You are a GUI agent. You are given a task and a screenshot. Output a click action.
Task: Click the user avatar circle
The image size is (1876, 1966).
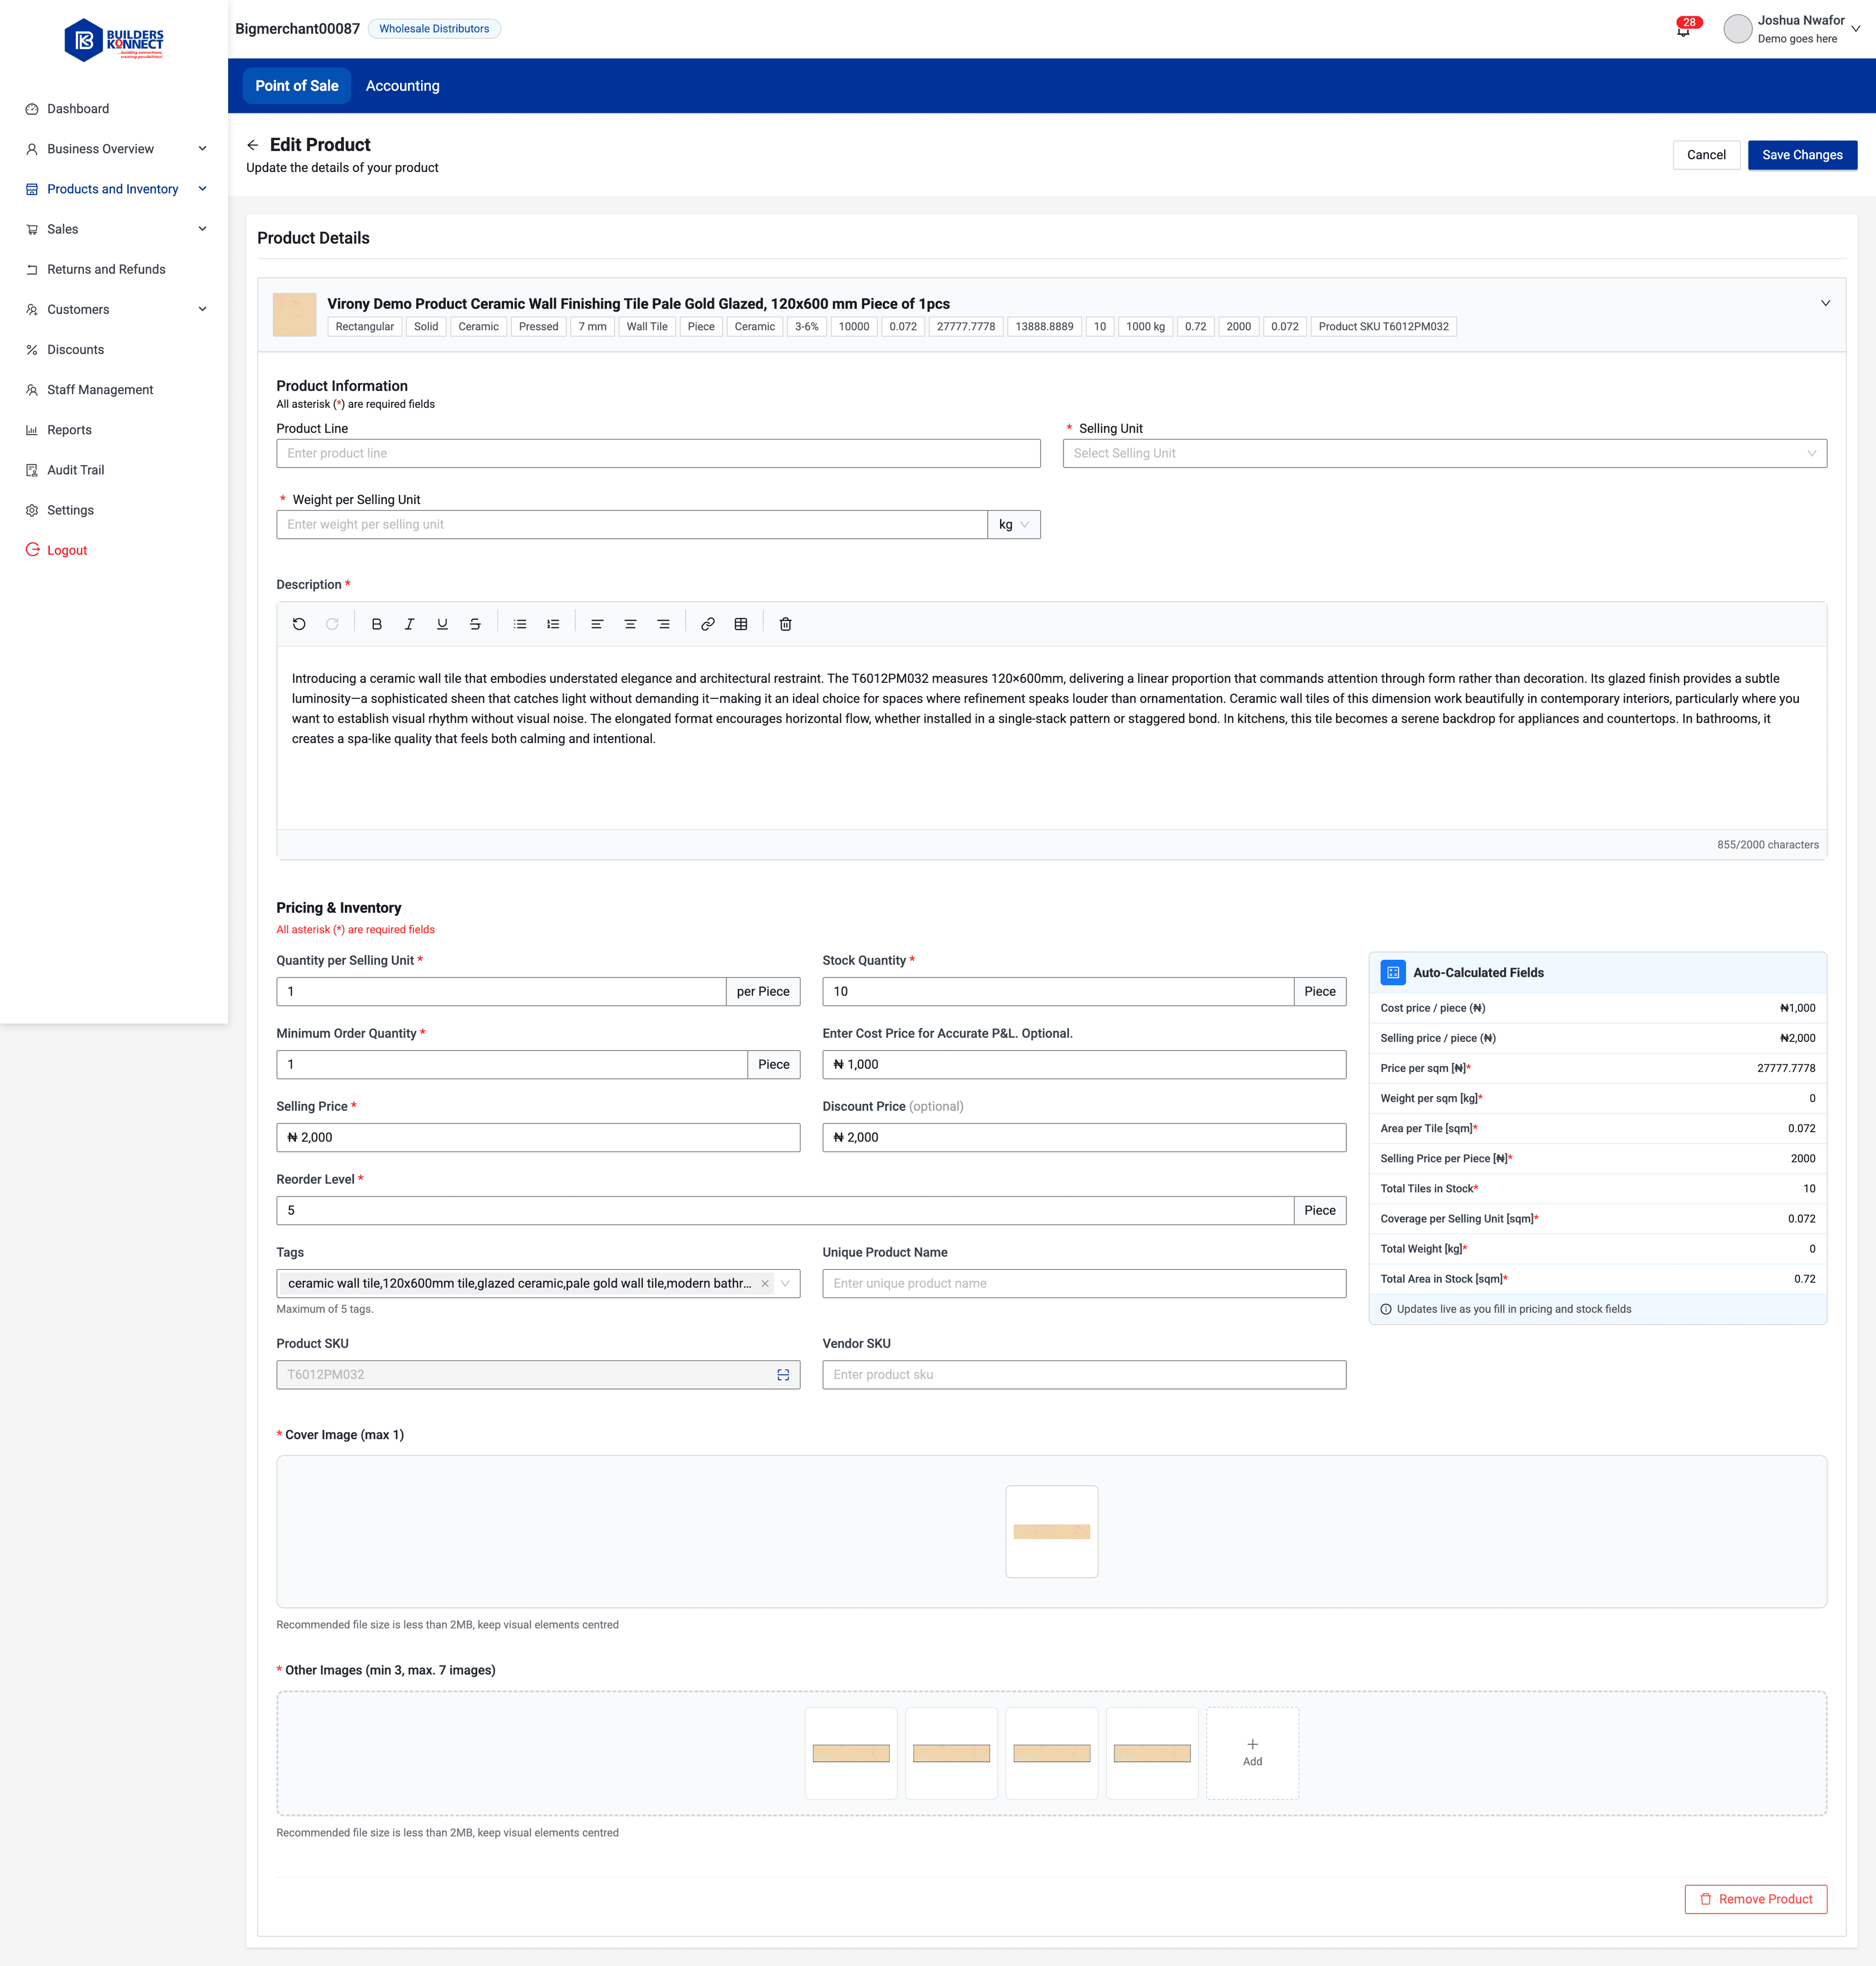1738,29
